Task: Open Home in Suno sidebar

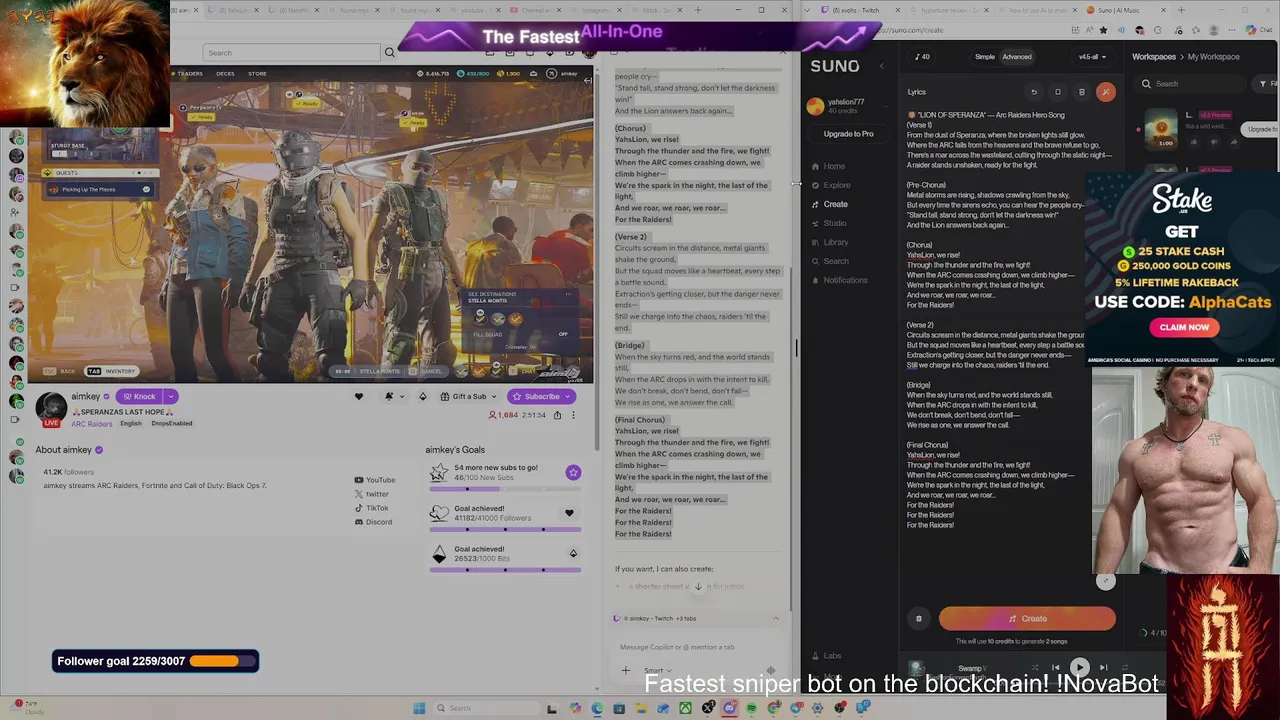Action: click(828, 166)
